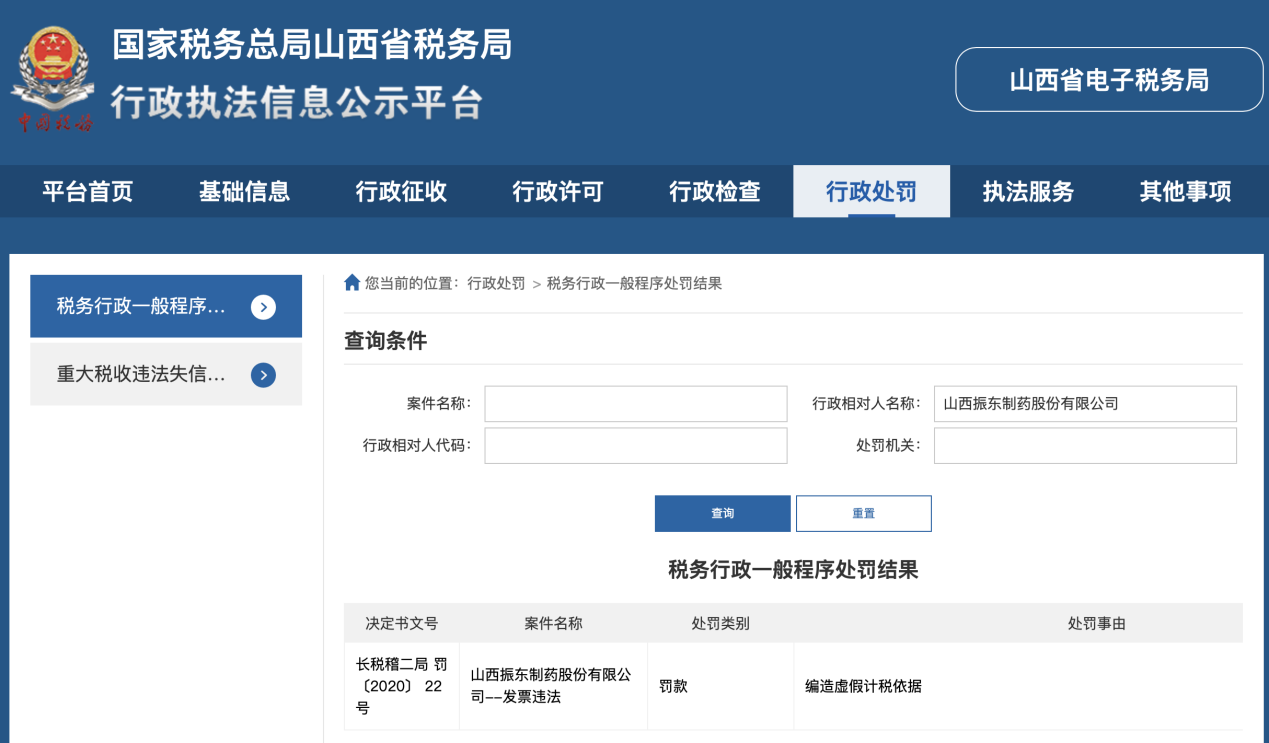Select 重大税收违法失信 sidebar item

[x=166, y=374]
